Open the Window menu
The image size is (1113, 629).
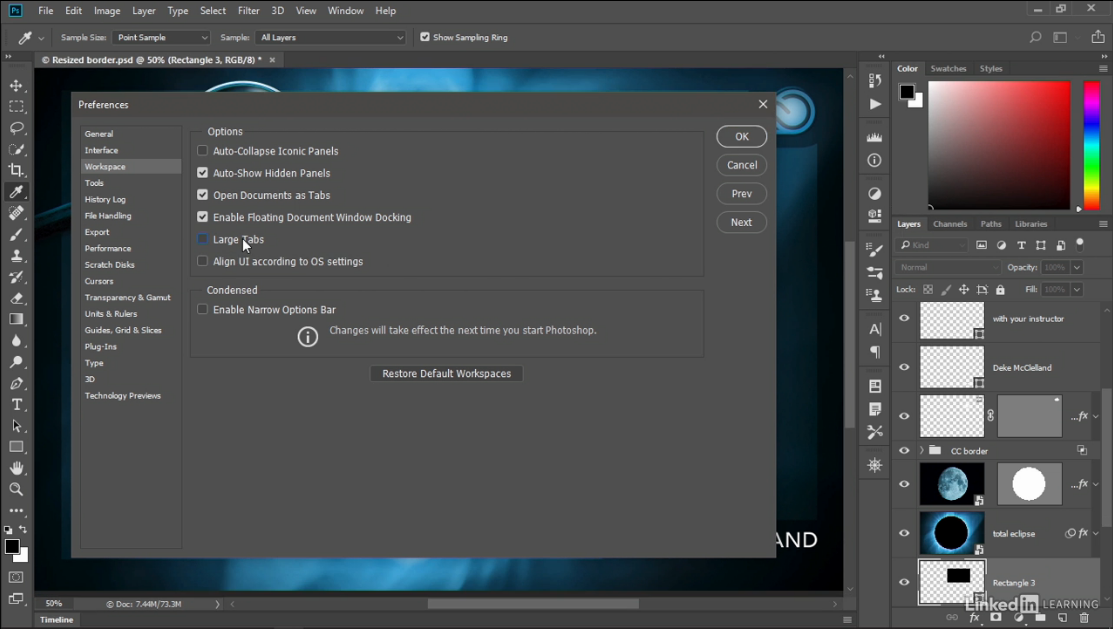click(346, 11)
